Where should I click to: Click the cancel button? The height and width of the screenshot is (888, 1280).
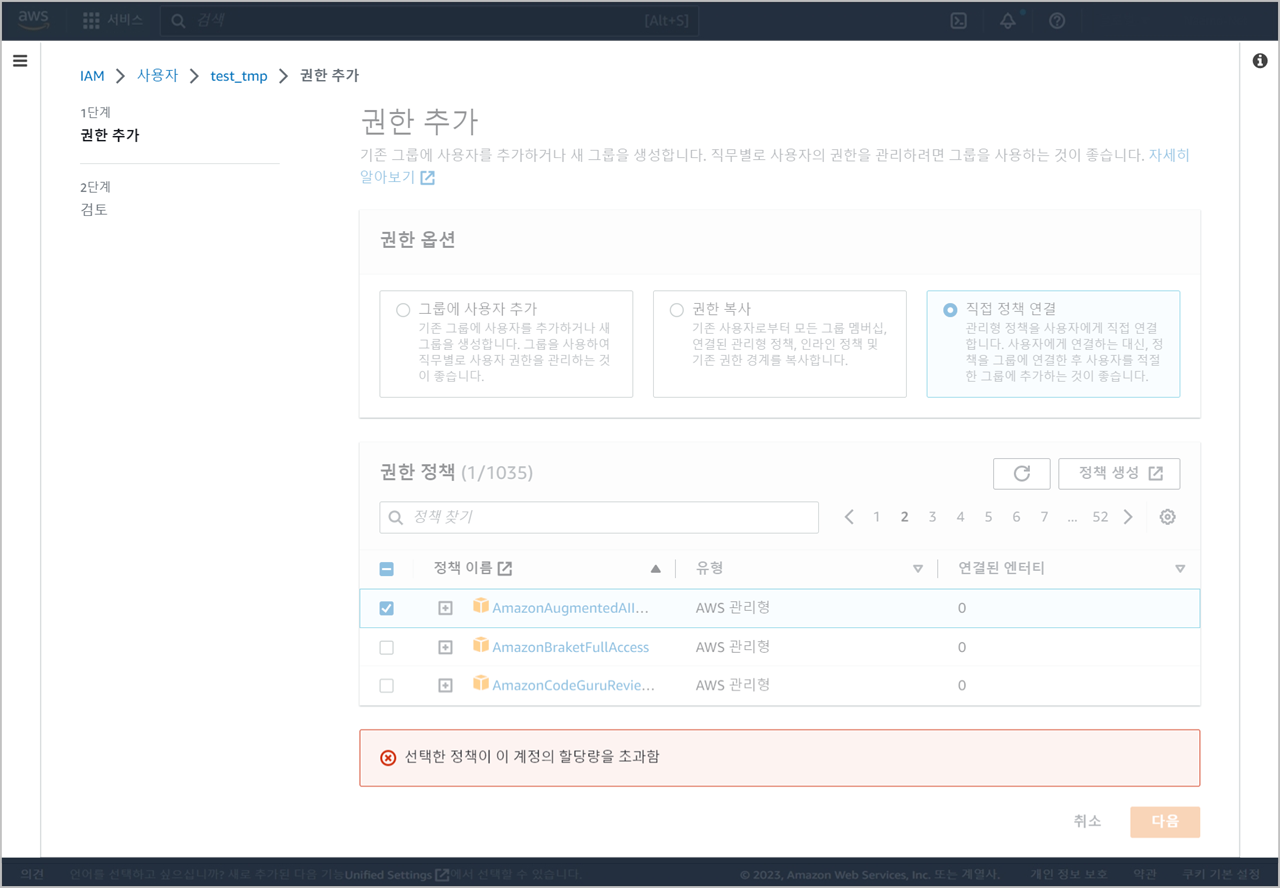1087,821
